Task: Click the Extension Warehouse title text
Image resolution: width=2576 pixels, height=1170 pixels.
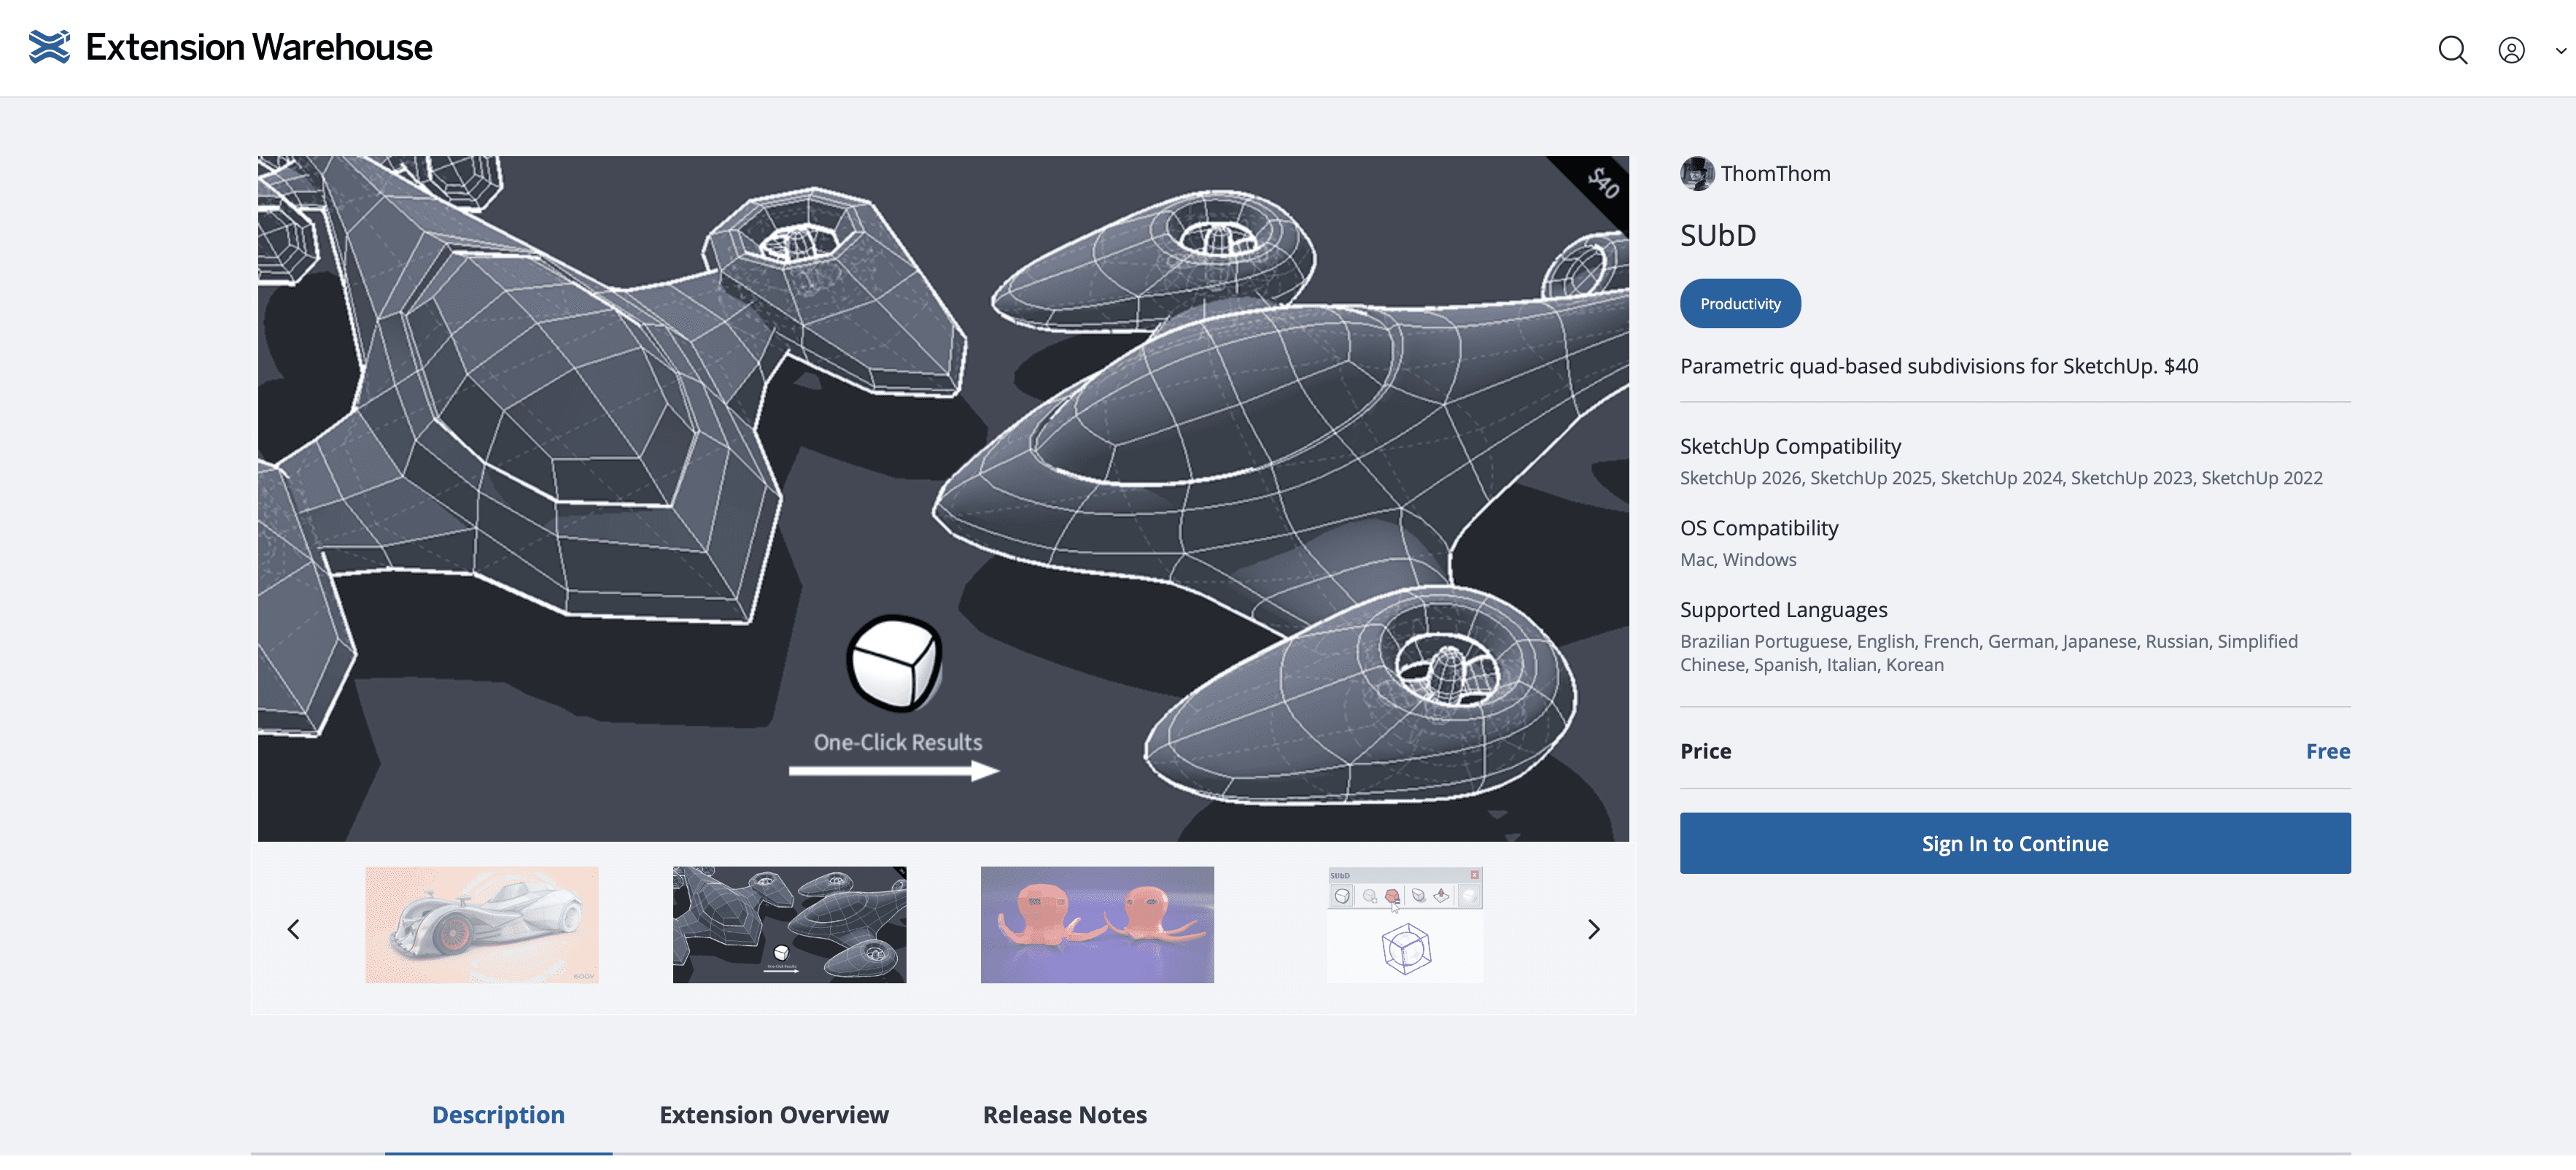Action: coord(259,47)
